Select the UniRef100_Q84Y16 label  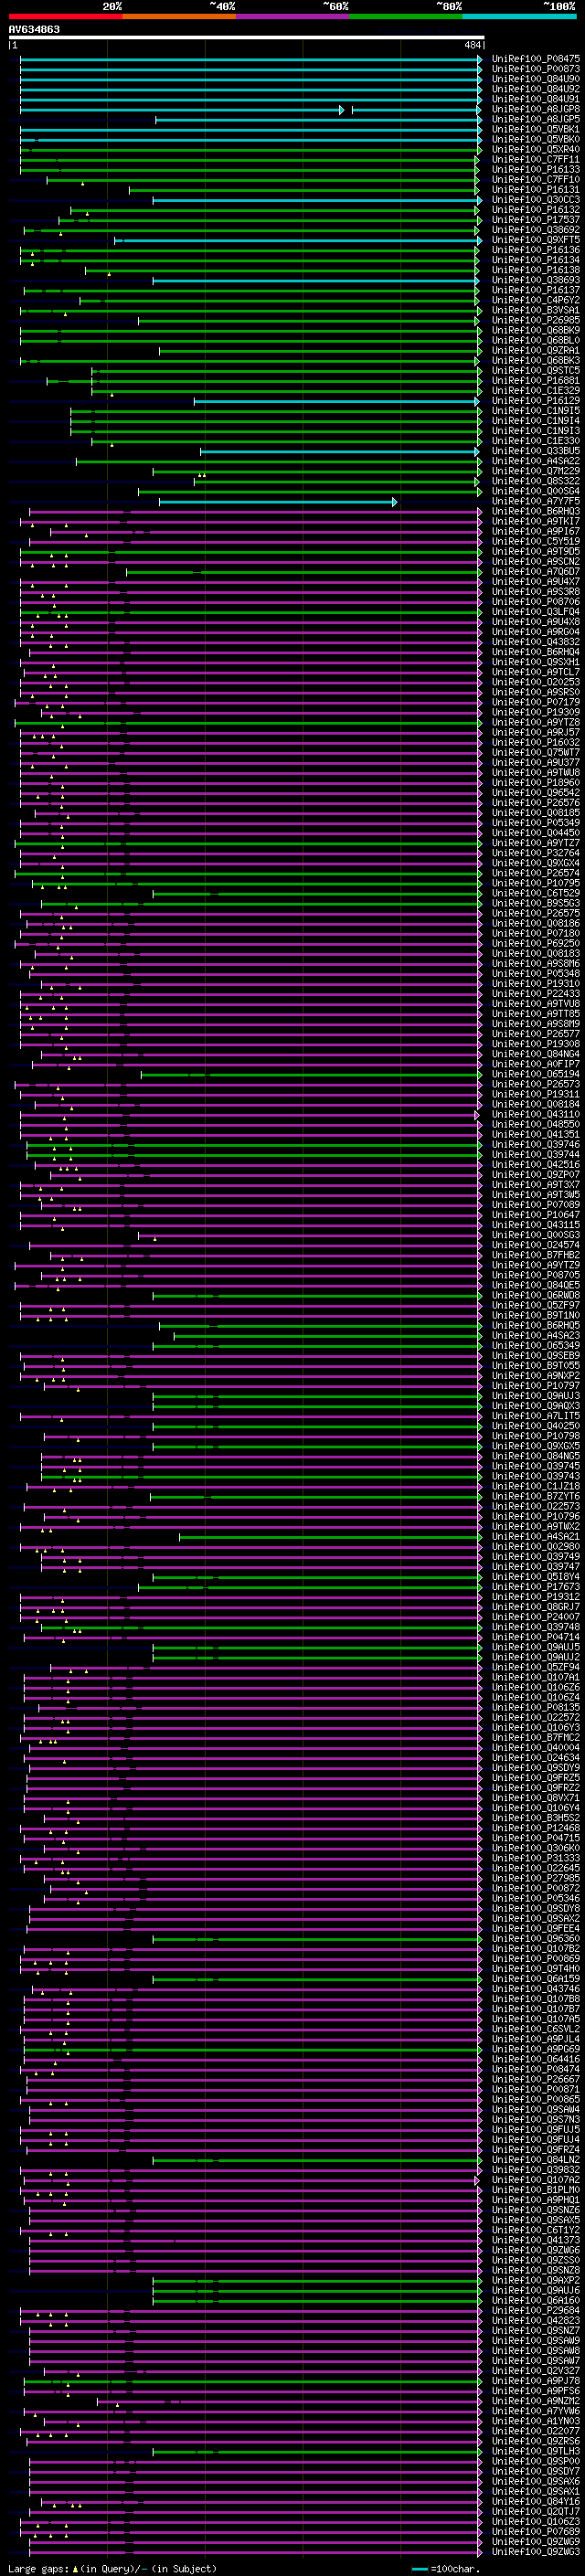pyautogui.click(x=536, y=2502)
